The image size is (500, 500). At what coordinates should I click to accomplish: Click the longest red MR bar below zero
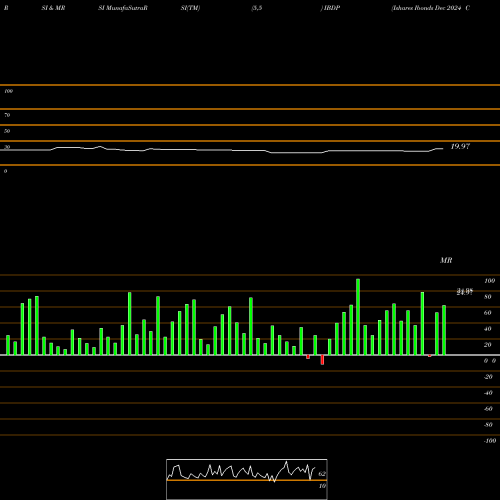pyautogui.click(x=322, y=360)
